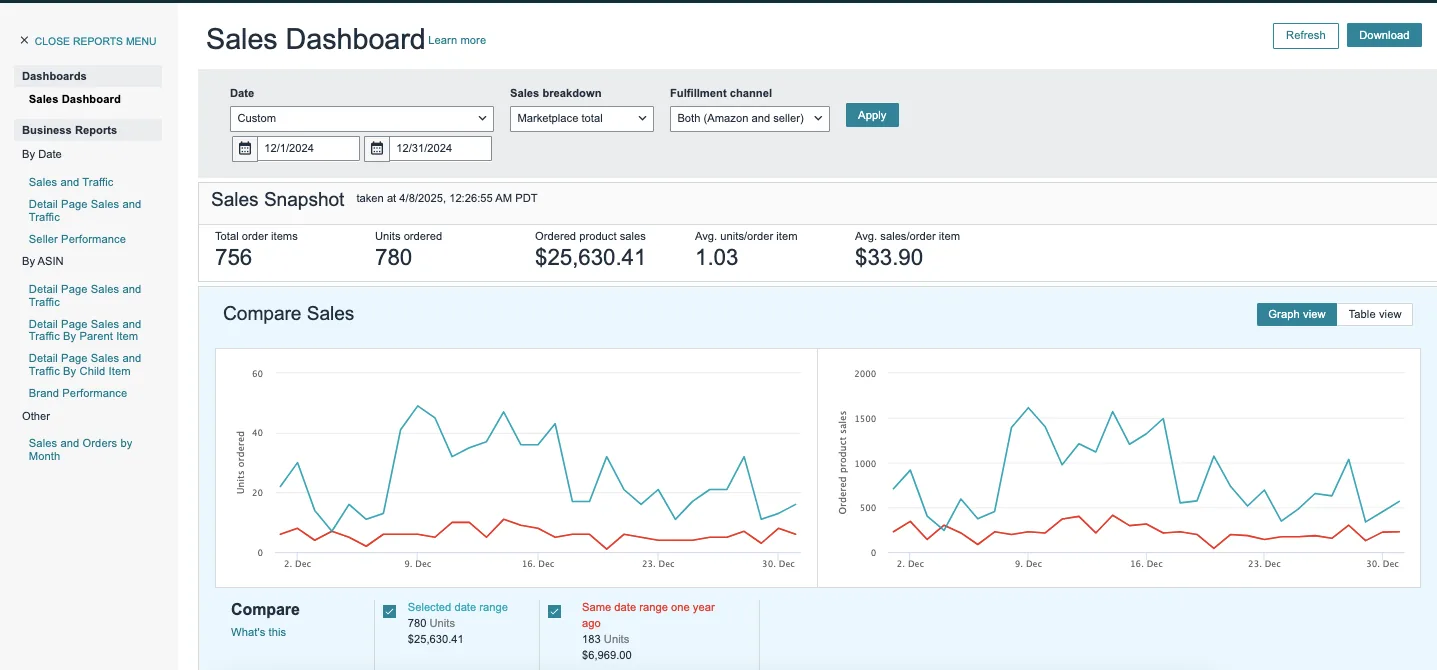Click the What's this link
Image resolution: width=1437 pixels, height=670 pixels.
tap(258, 632)
